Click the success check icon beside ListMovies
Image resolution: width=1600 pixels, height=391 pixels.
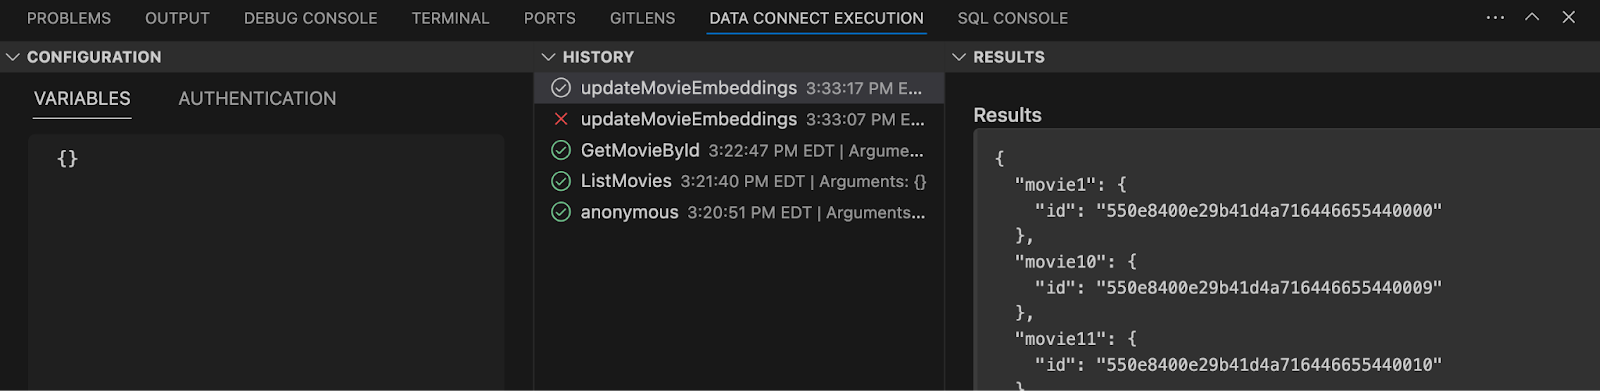tap(561, 181)
